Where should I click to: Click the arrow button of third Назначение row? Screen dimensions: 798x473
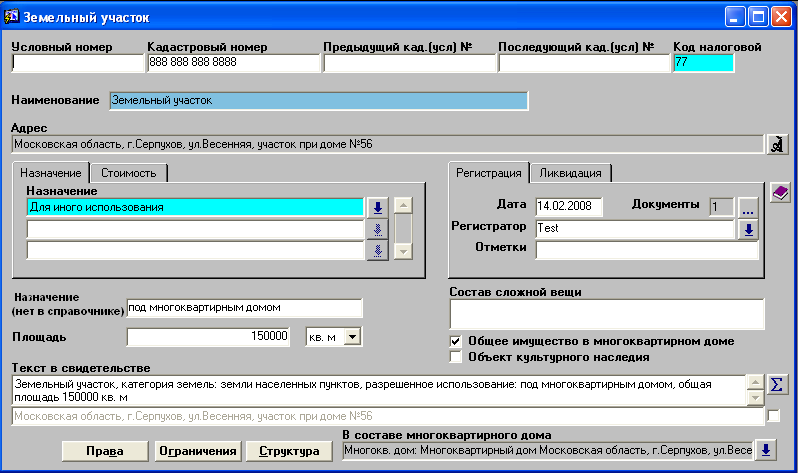(378, 251)
